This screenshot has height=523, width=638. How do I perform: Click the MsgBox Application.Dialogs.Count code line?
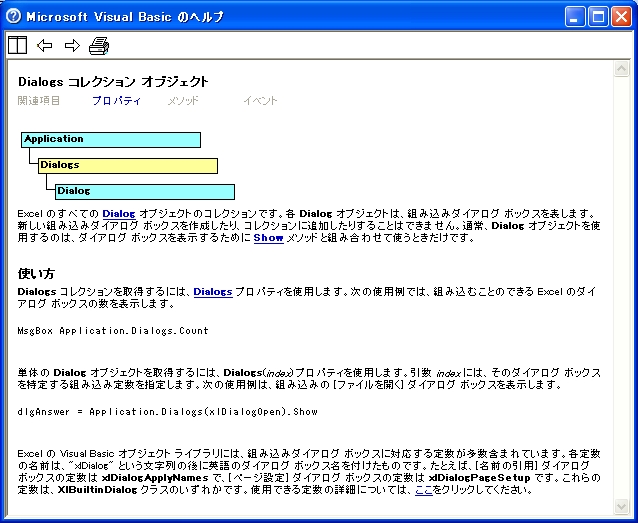113,330
